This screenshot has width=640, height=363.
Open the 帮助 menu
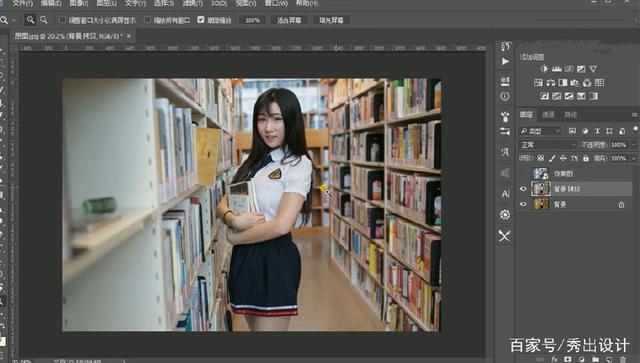tap(307, 3)
